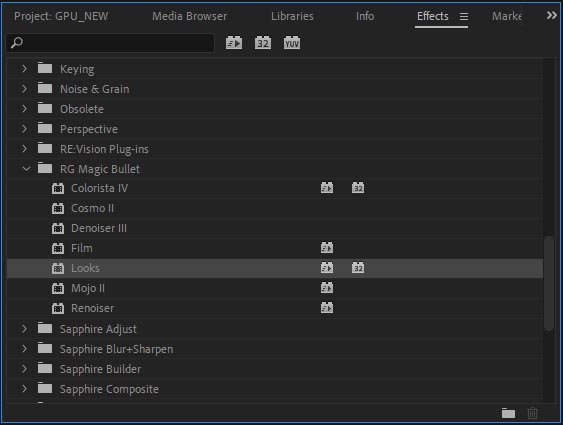Click the Colorista IV effect icon
Screen dimensions: 563x425
pos(58,188)
